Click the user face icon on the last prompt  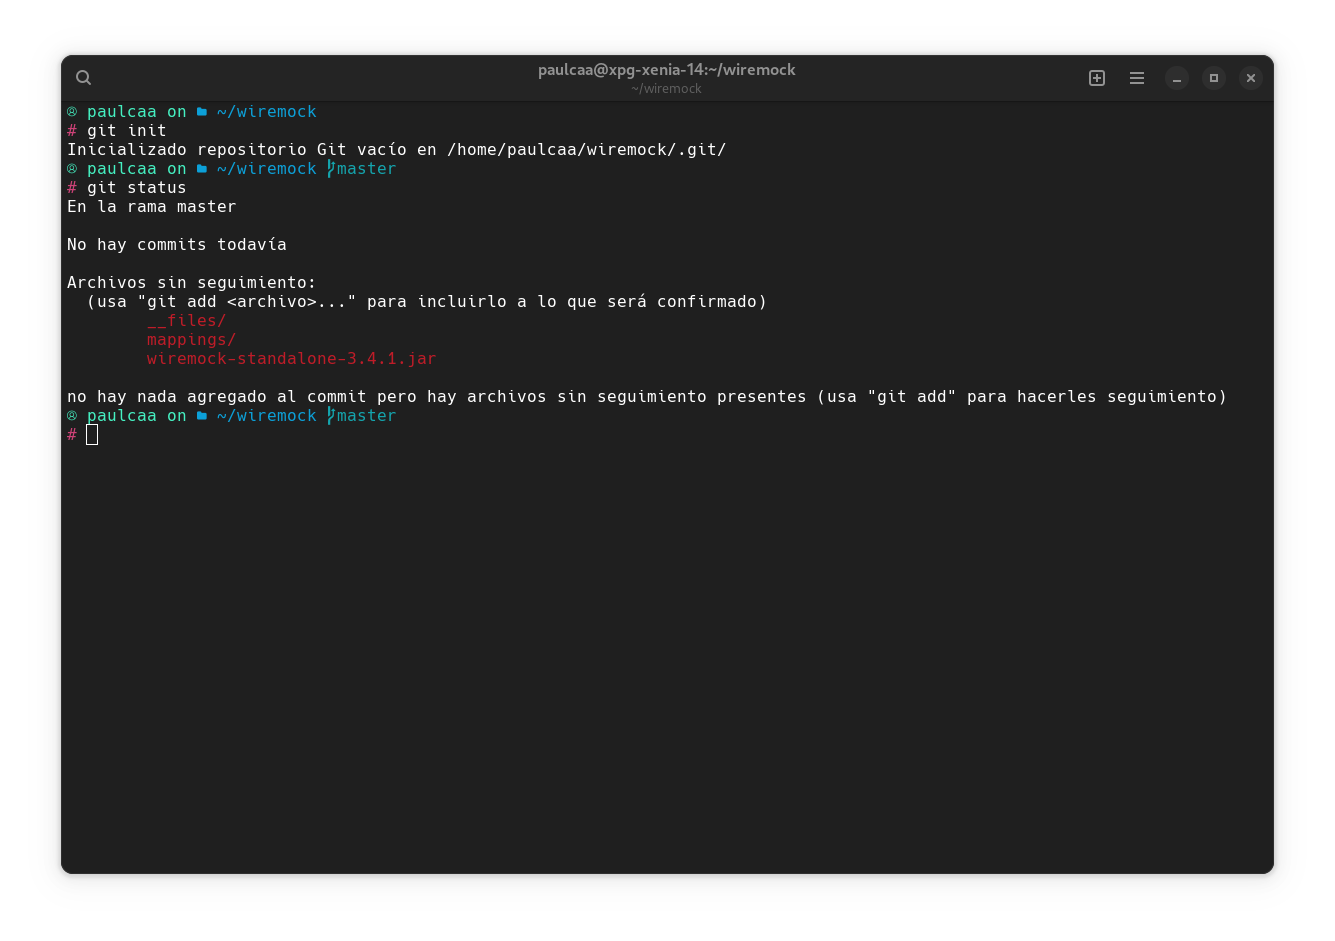click(72, 416)
